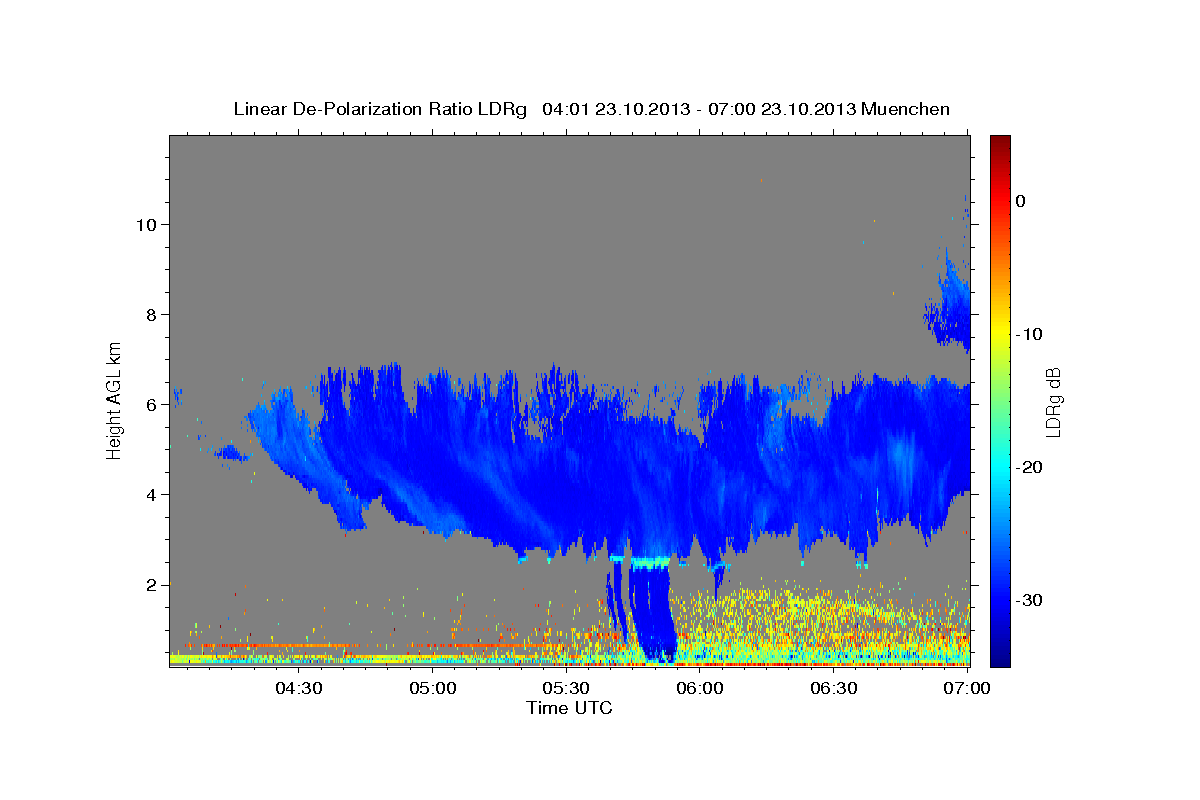Click the 05:30 time tick label
The height and width of the screenshot is (800, 1200).
(566, 688)
